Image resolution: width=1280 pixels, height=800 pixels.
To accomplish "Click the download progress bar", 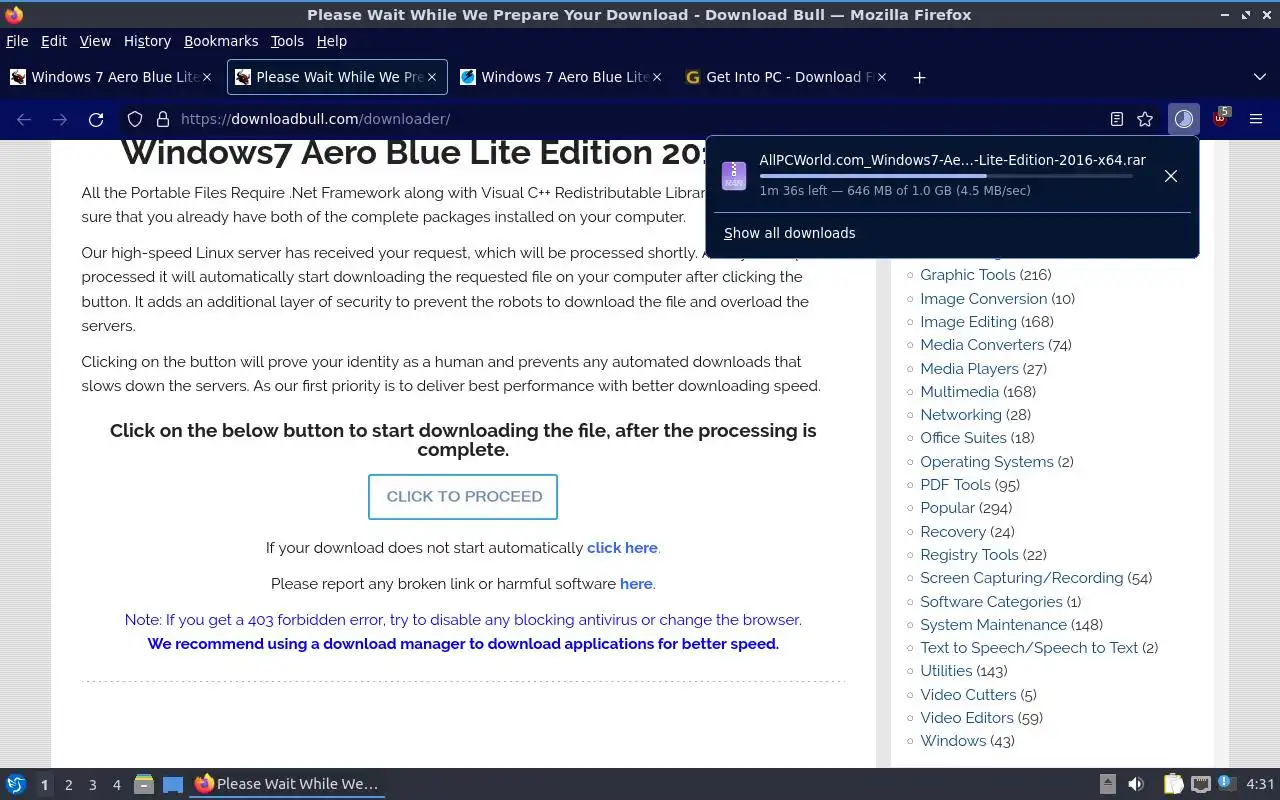I will coord(946,176).
